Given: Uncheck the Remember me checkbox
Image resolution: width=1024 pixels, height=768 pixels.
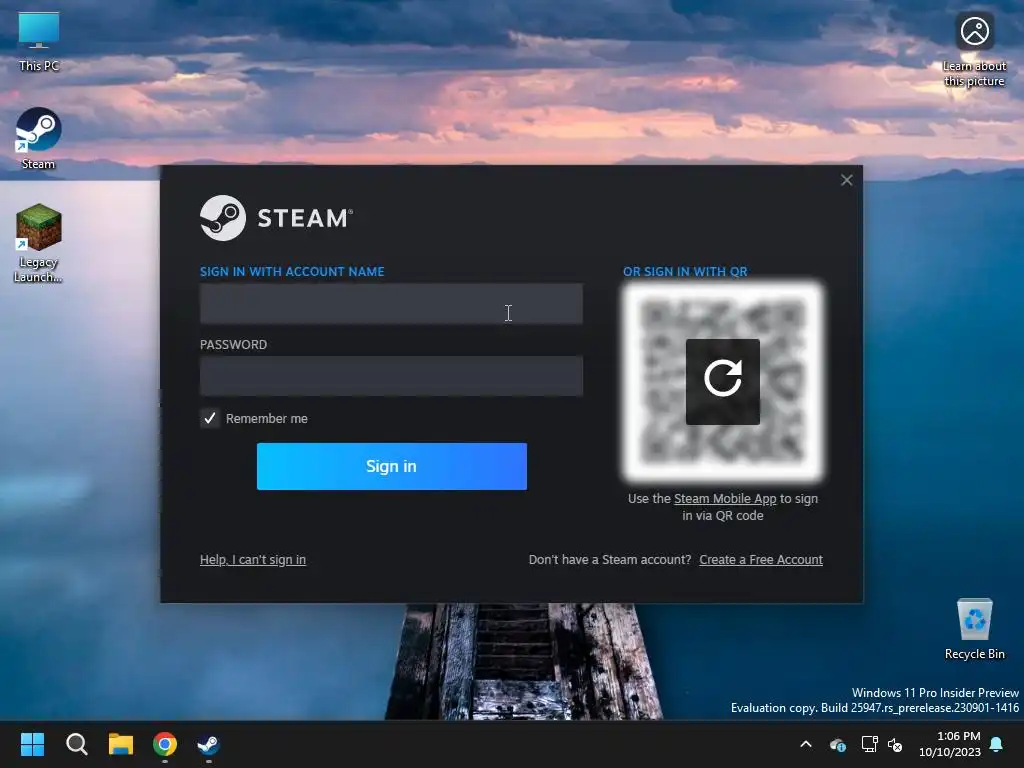Looking at the screenshot, I should coord(210,418).
